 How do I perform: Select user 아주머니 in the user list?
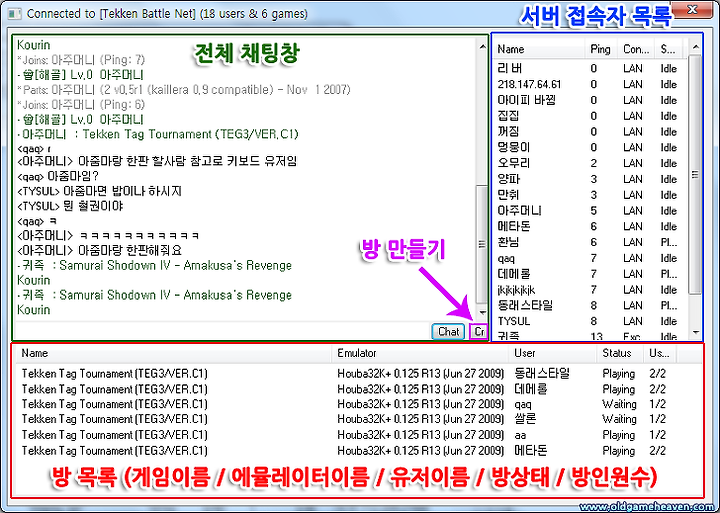click(x=591, y=211)
